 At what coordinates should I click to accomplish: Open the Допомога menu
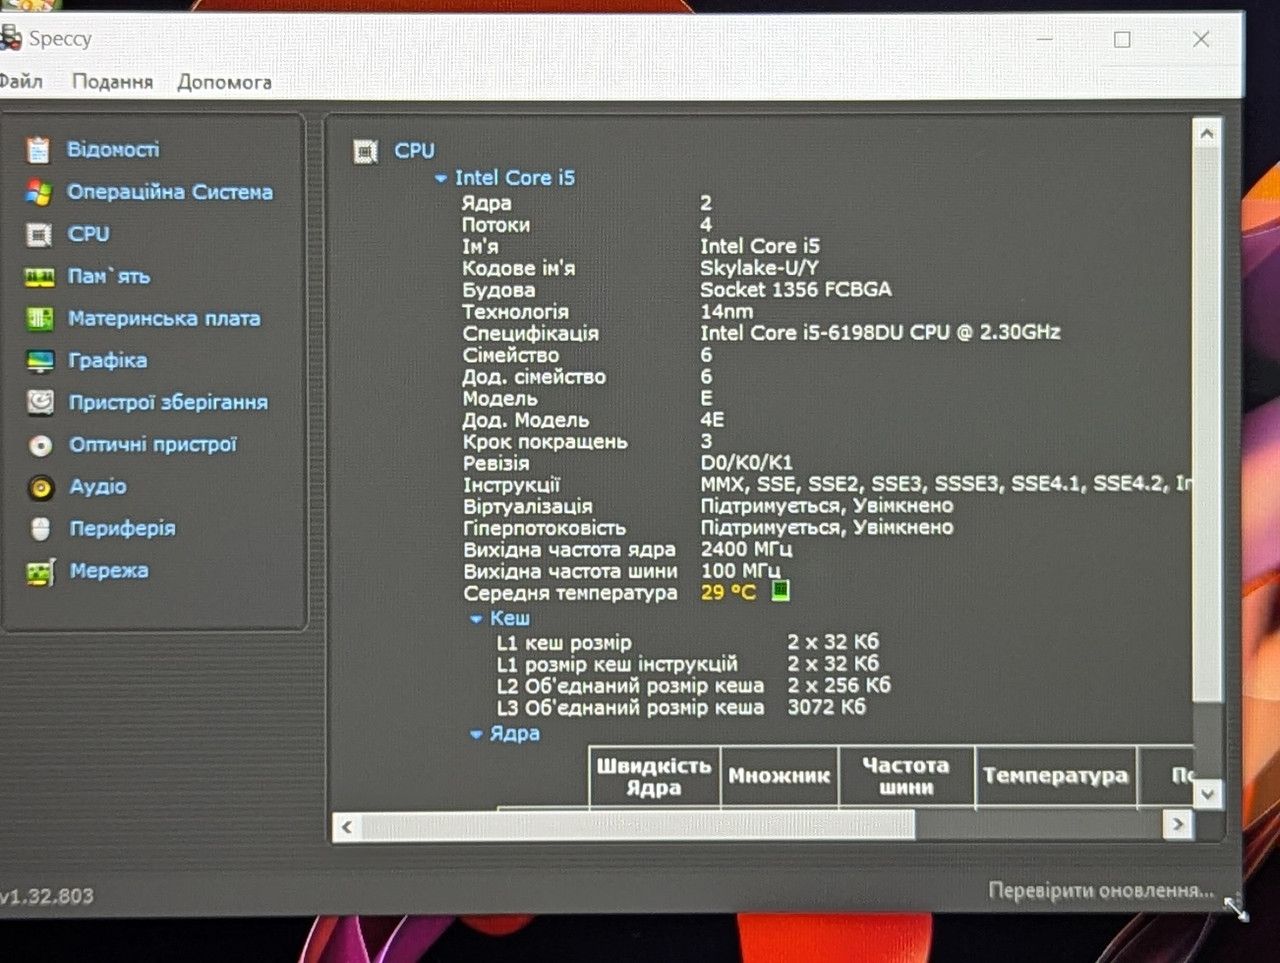(224, 82)
